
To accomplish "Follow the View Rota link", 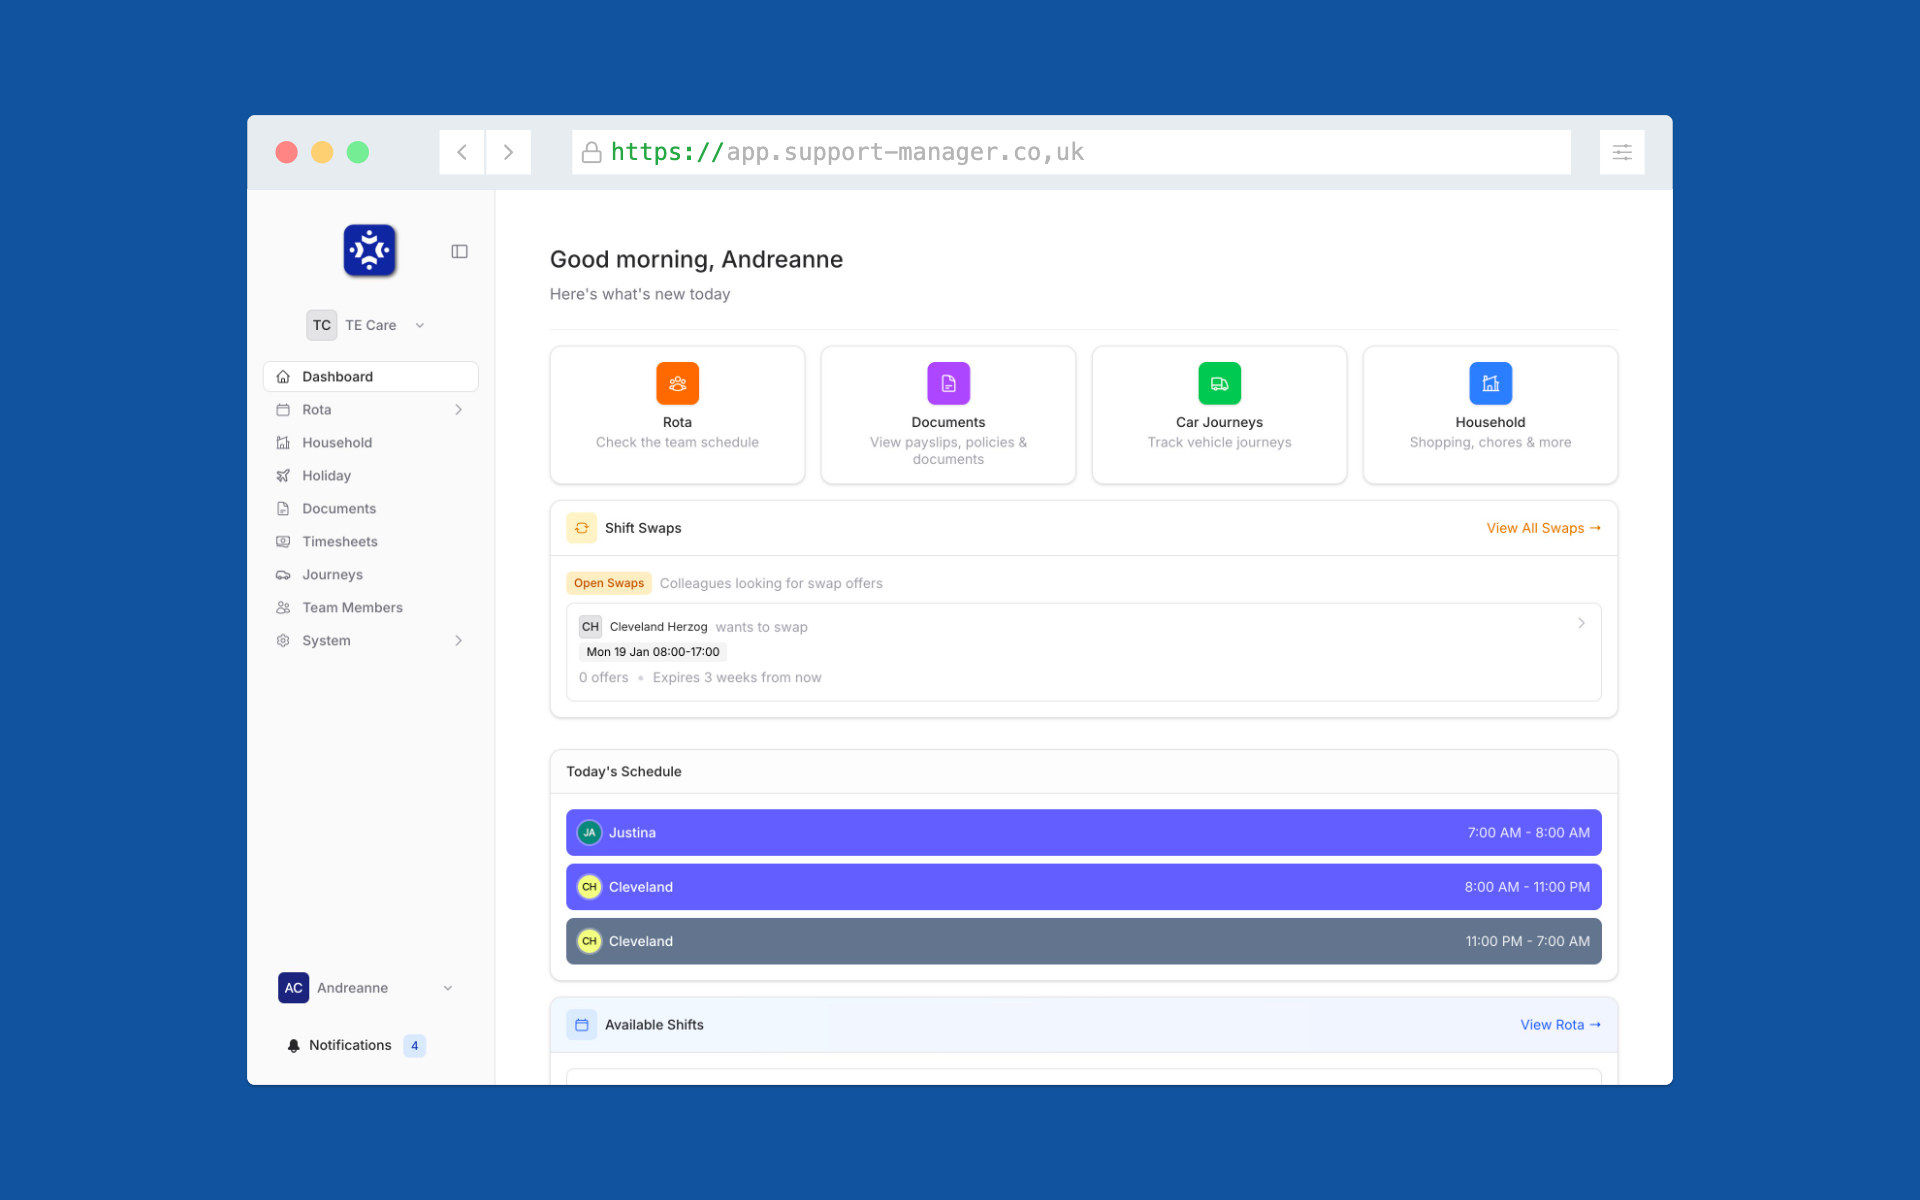I will (1559, 1024).
